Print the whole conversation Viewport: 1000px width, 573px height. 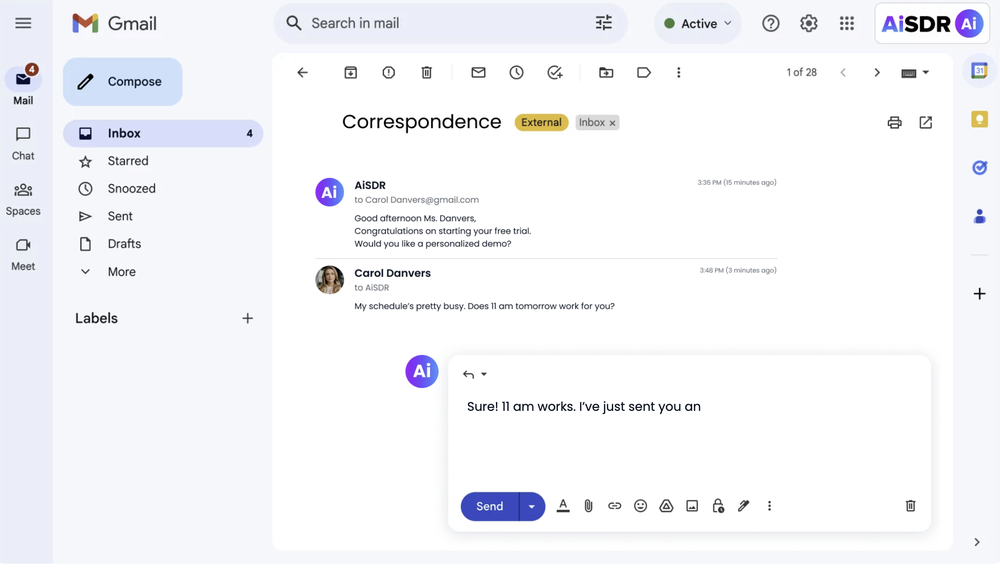pyautogui.click(x=894, y=123)
